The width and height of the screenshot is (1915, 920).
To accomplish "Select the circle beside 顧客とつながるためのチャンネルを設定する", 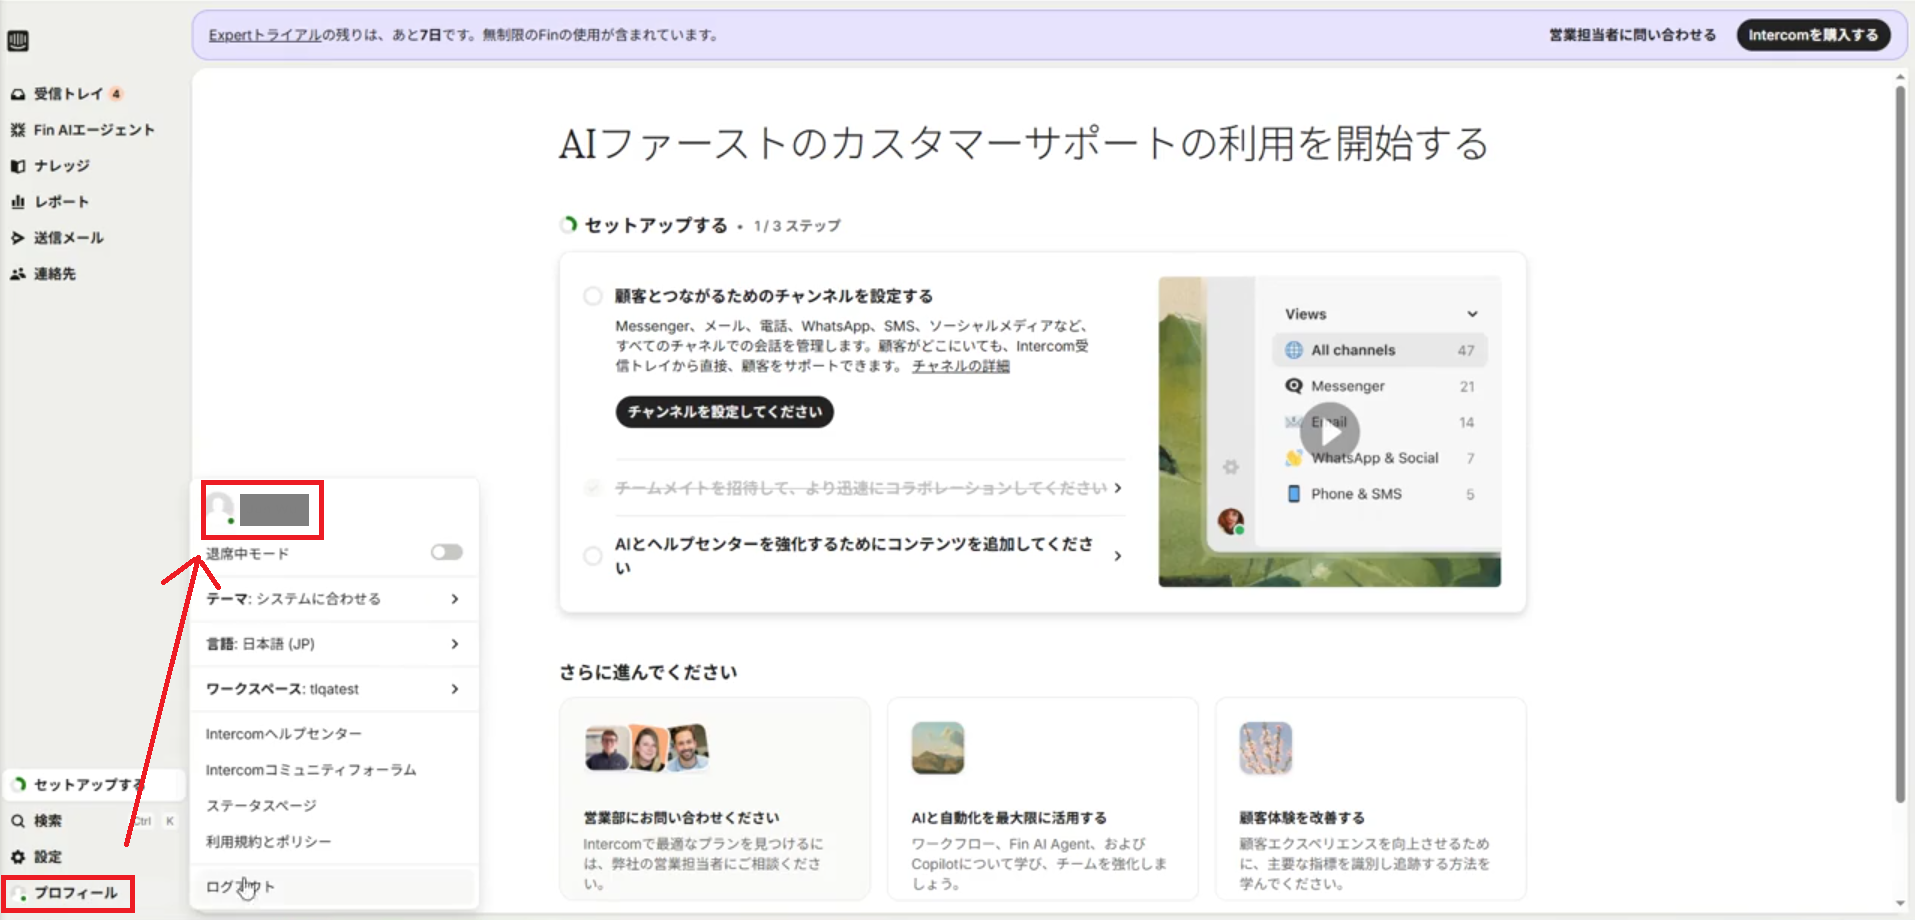I will coord(593,296).
